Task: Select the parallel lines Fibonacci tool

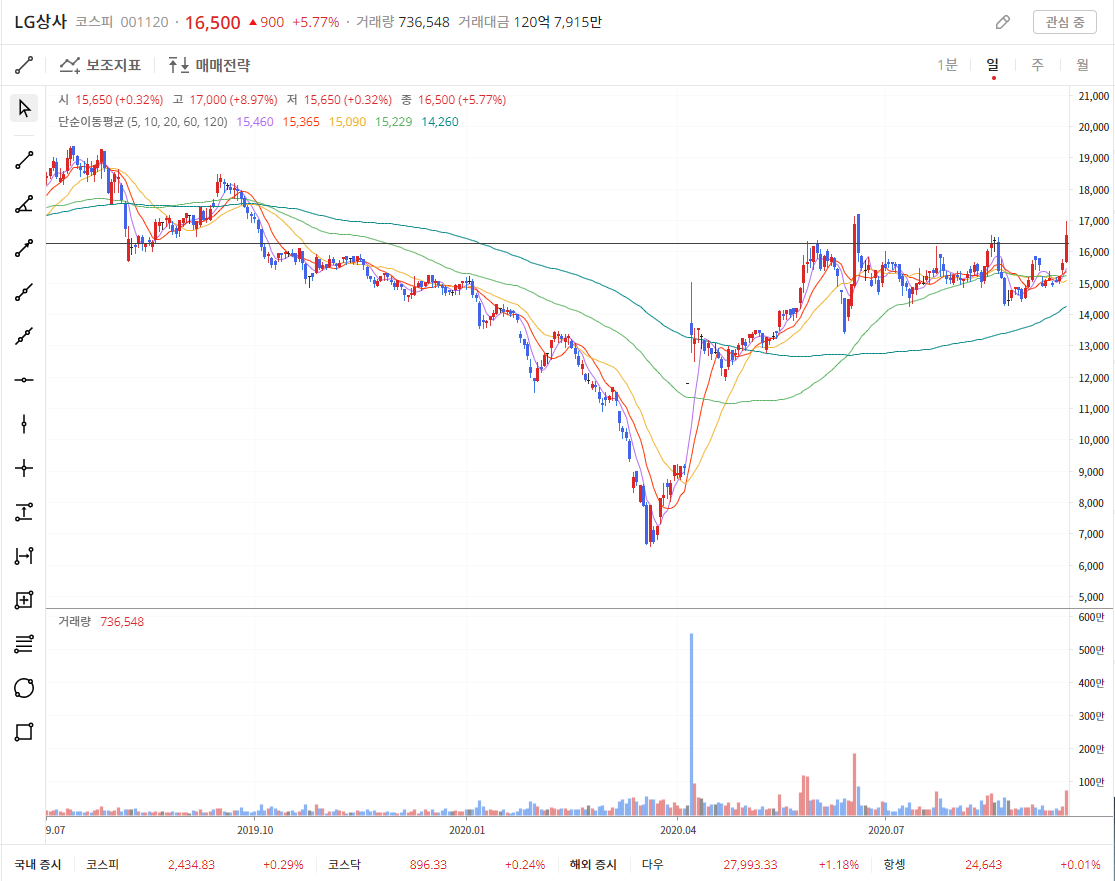Action: 24,644
